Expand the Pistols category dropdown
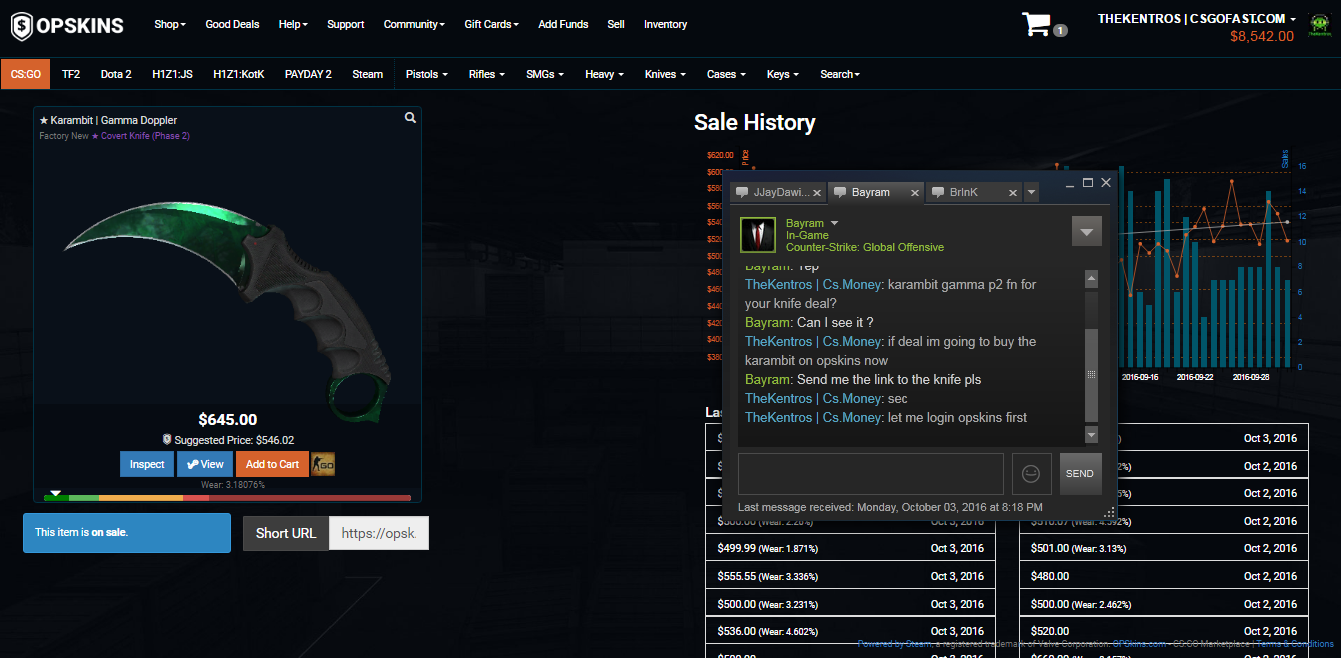This screenshot has width=1341, height=658. [x=427, y=74]
